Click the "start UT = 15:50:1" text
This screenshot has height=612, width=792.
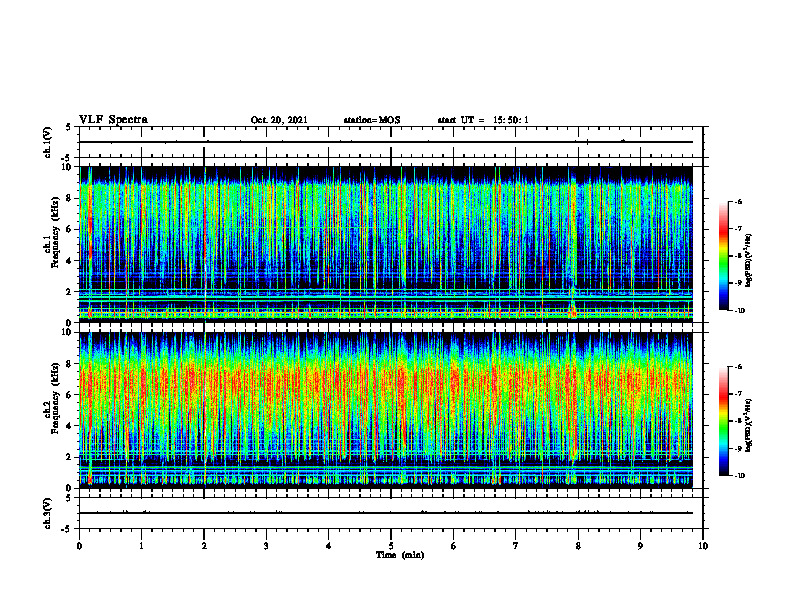pyautogui.click(x=483, y=120)
